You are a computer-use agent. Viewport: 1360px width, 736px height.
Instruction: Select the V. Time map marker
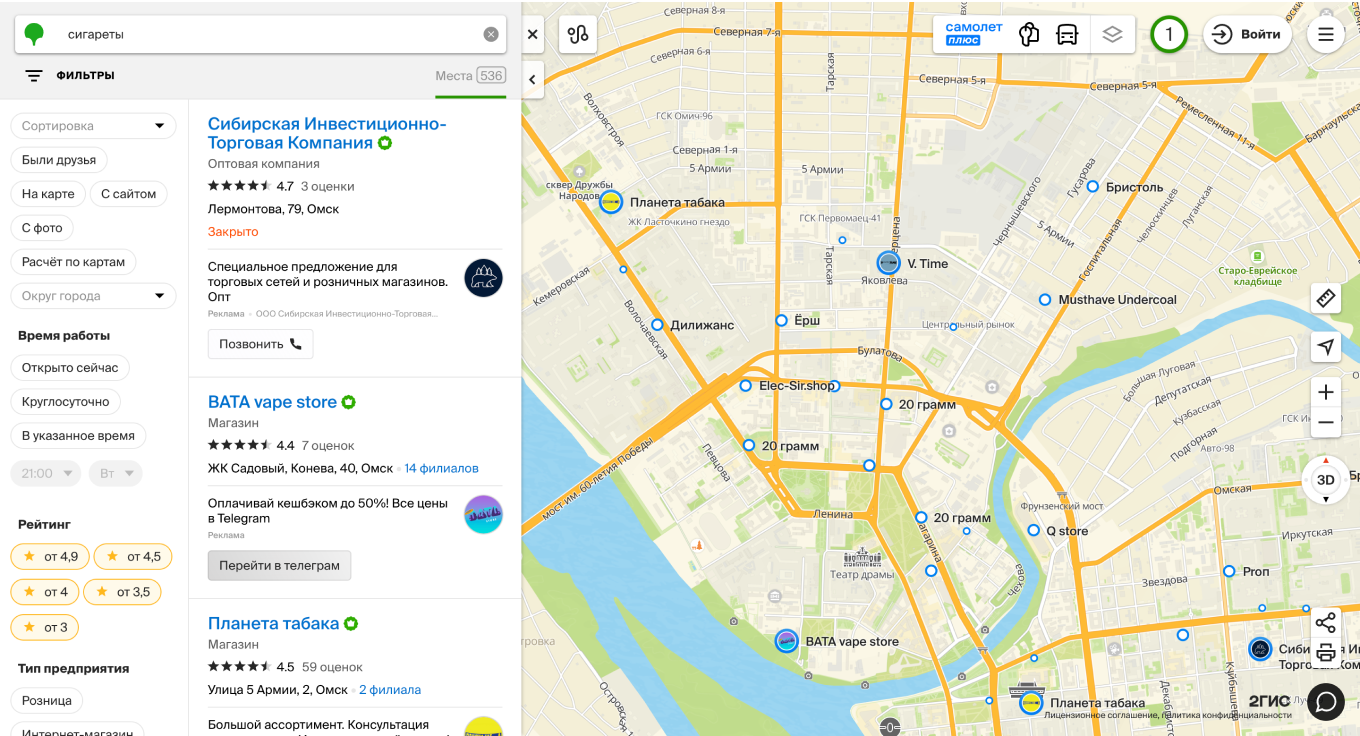[x=888, y=263]
